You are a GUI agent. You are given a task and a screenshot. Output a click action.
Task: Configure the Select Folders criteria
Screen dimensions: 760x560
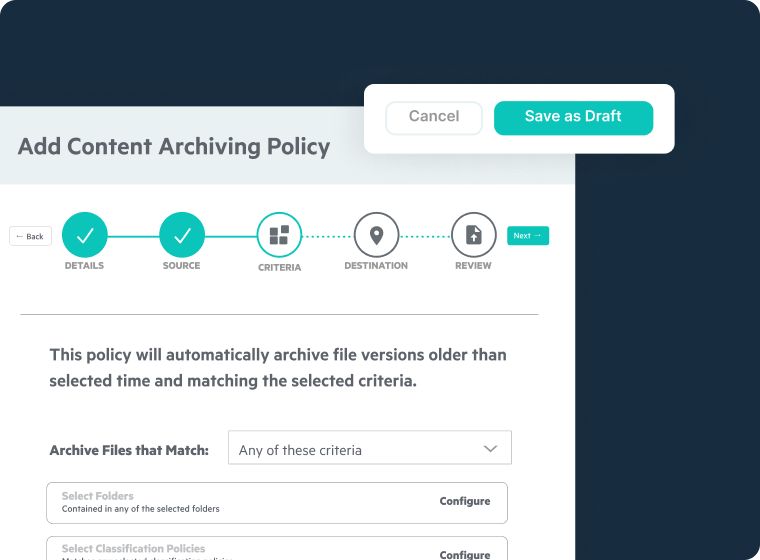pos(465,501)
